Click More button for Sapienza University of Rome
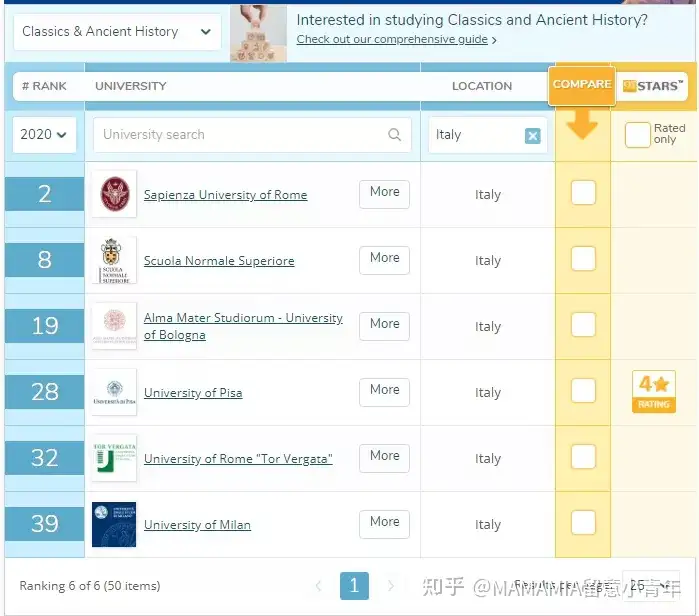699x616 pixels. [x=384, y=194]
